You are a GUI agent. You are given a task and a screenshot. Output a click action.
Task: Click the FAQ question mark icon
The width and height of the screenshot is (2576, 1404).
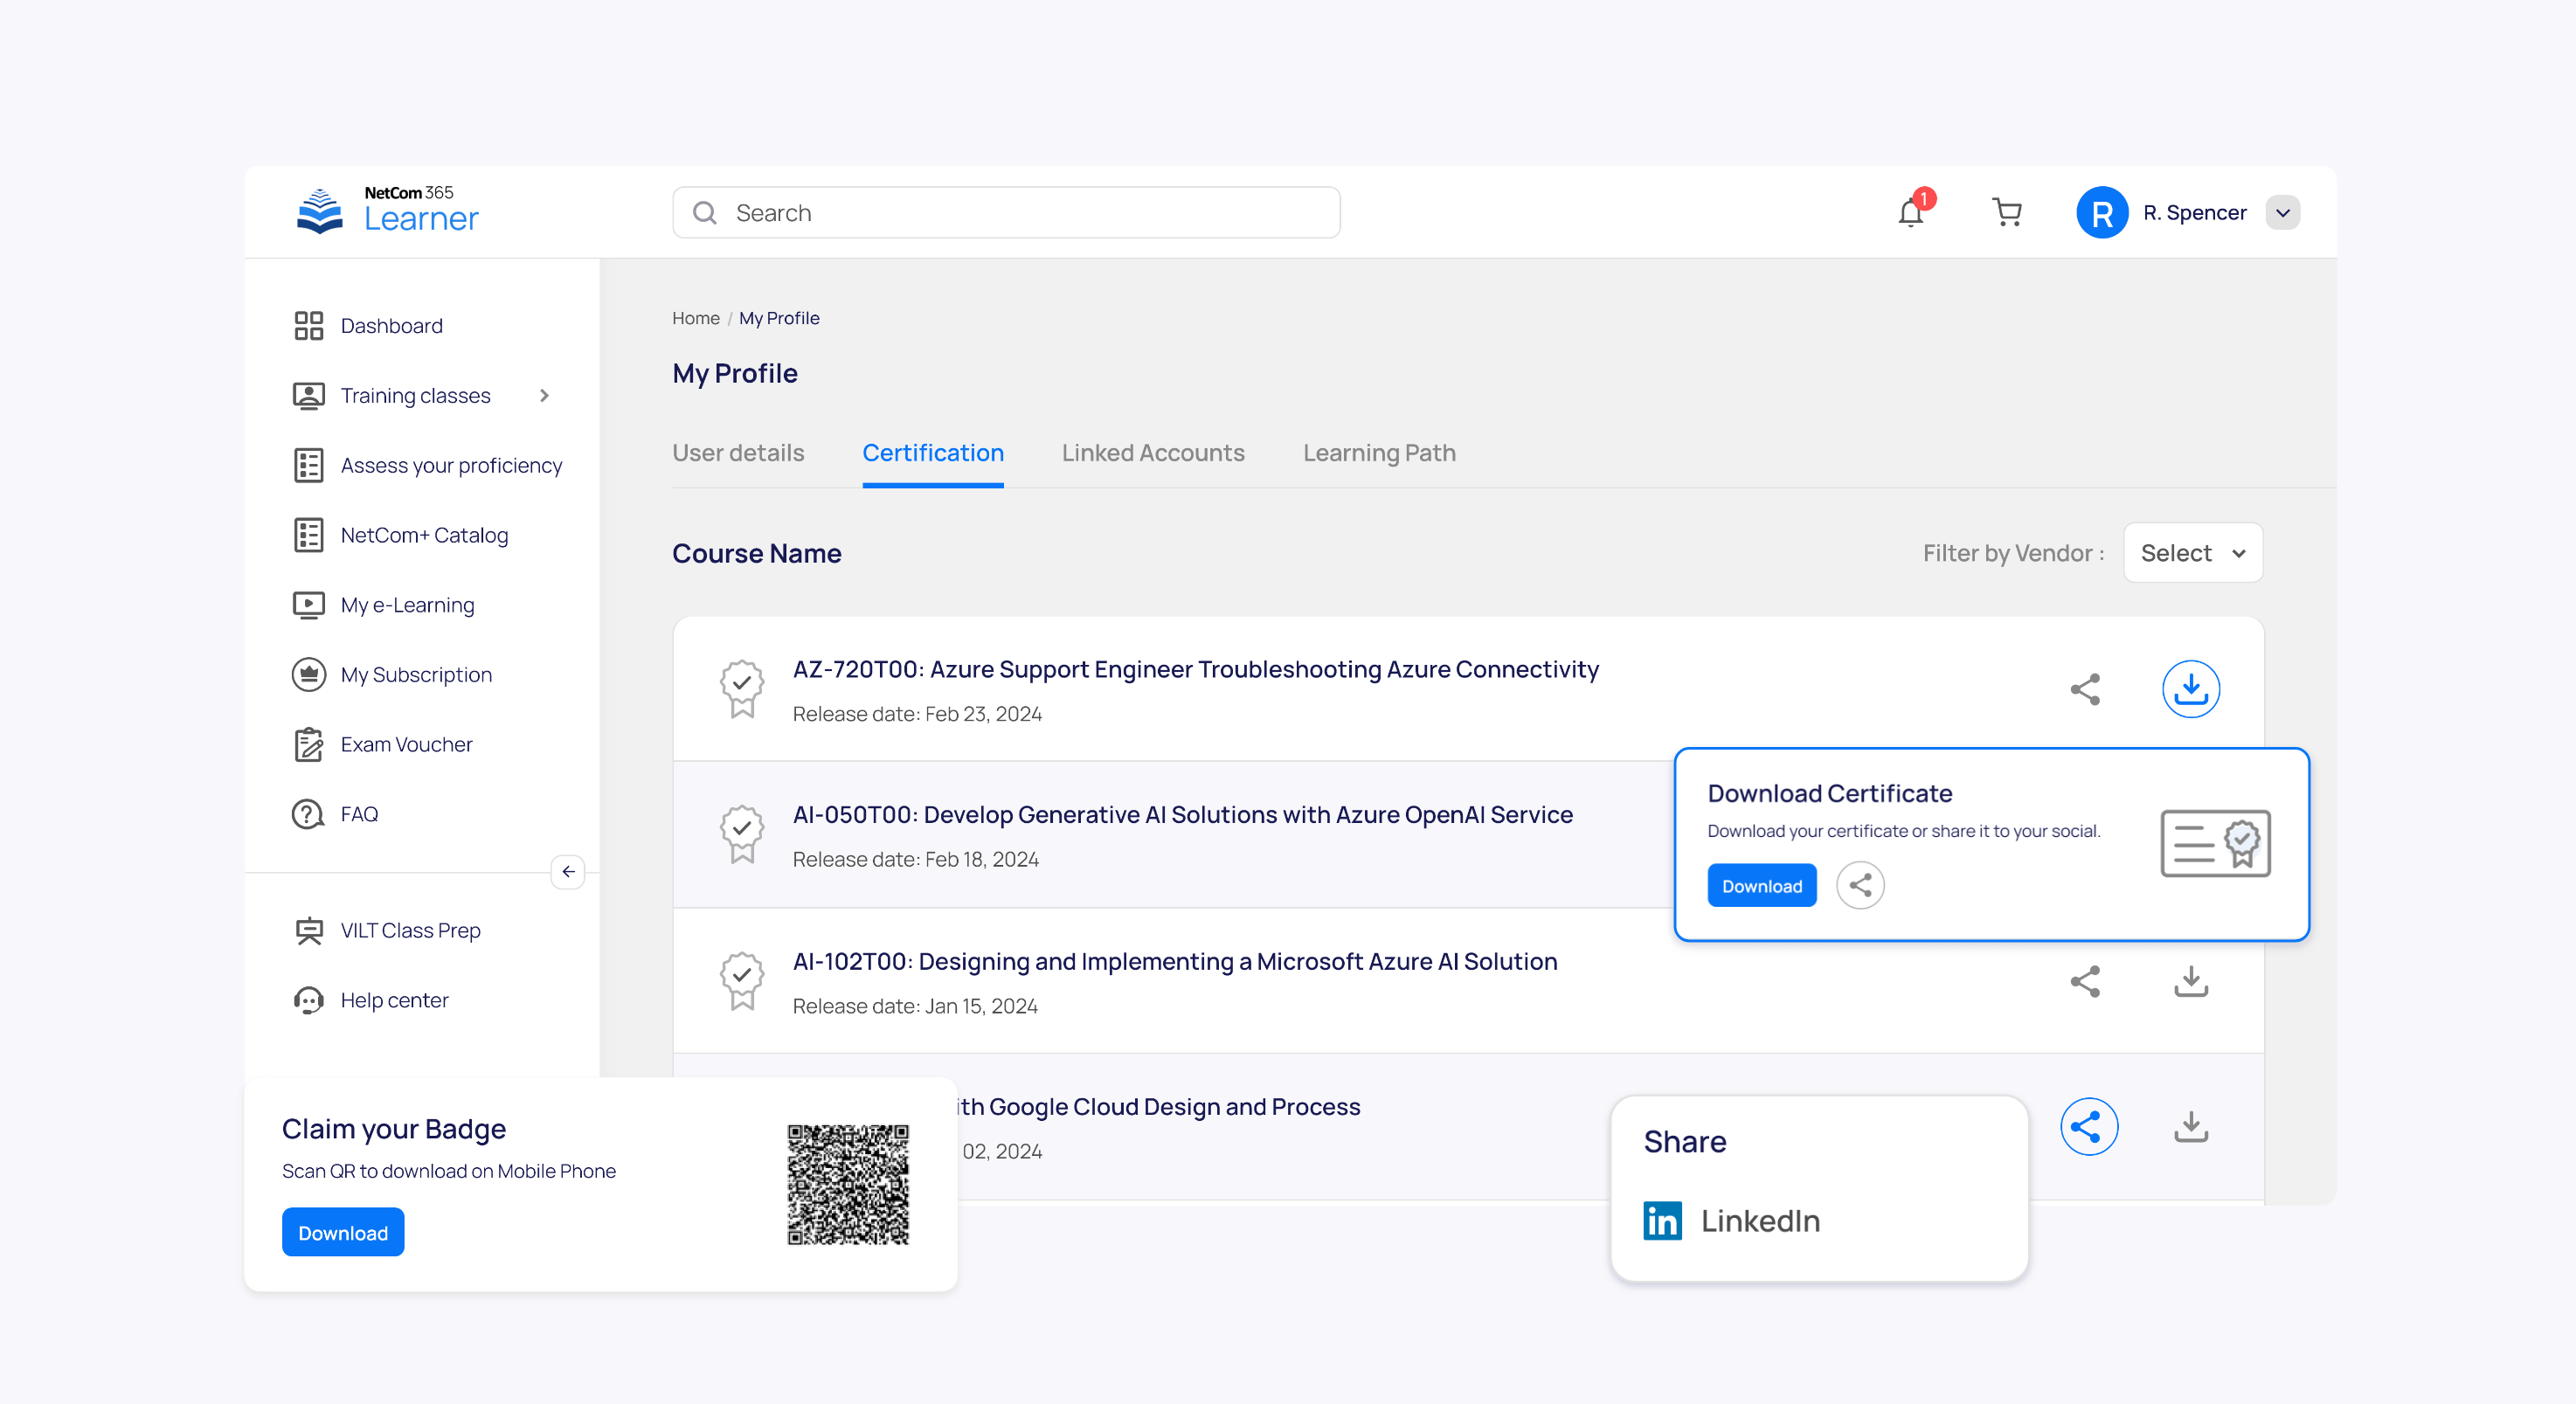(308, 815)
